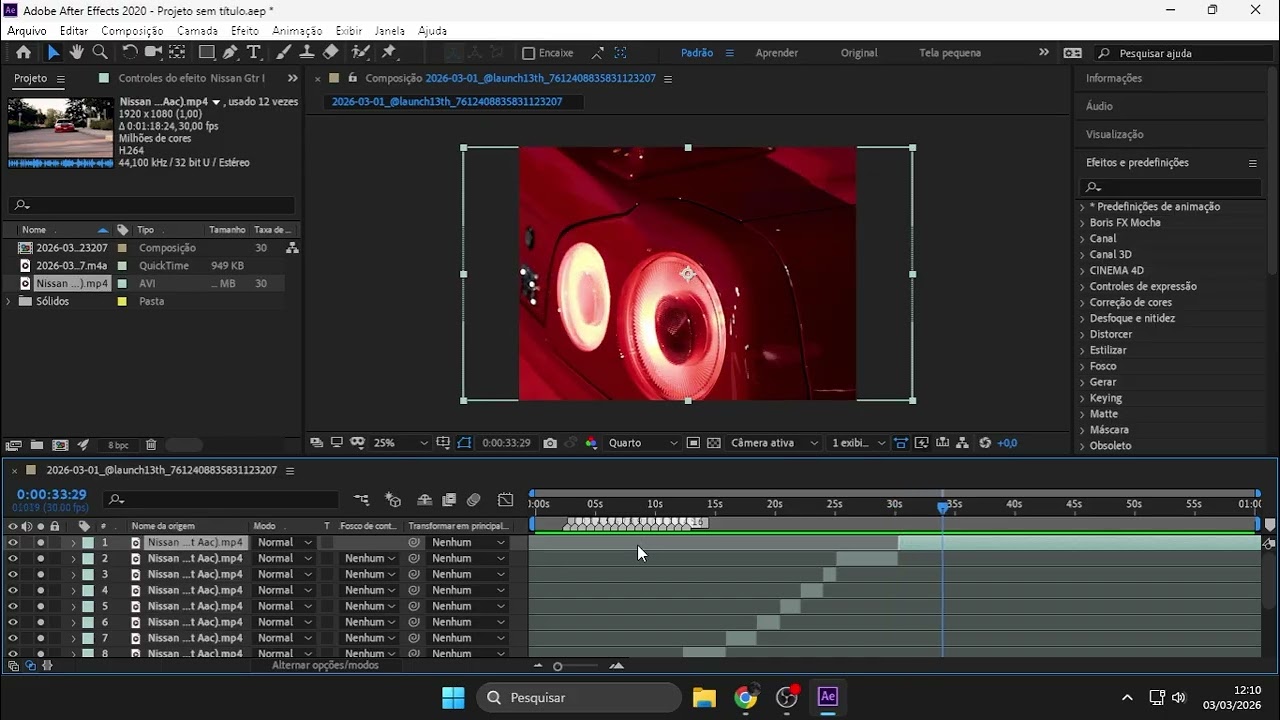Image resolution: width=1280 pixels, height=720 pixels.
Task: Expand the Sólidos folder
Action: click(9, 301)
